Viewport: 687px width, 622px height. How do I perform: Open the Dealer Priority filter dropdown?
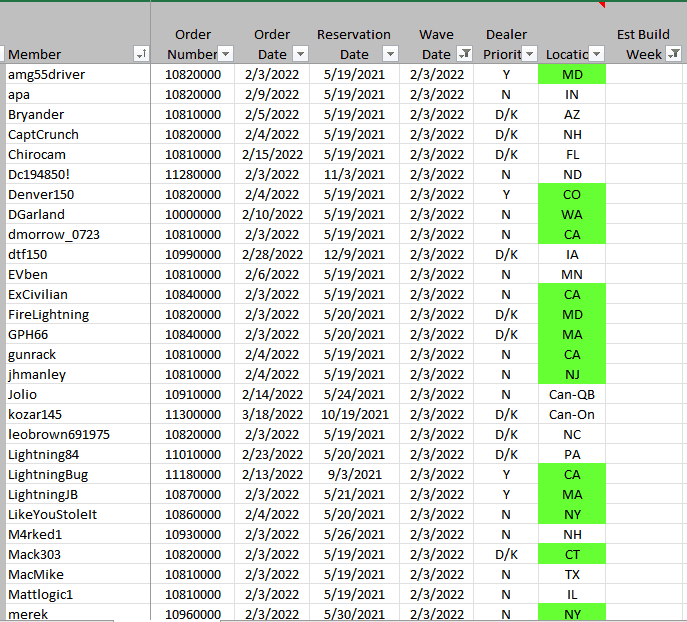pos(530,54)
